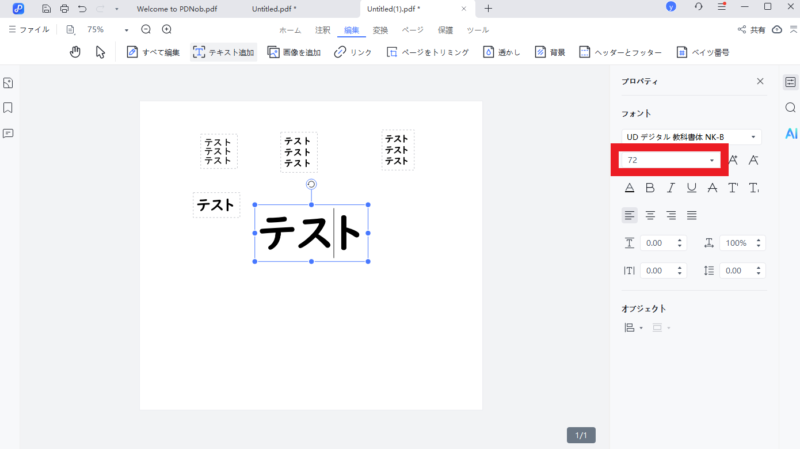
Task: Open the page thumbnails sidebar panel
Action: click(x=8, y=82)
